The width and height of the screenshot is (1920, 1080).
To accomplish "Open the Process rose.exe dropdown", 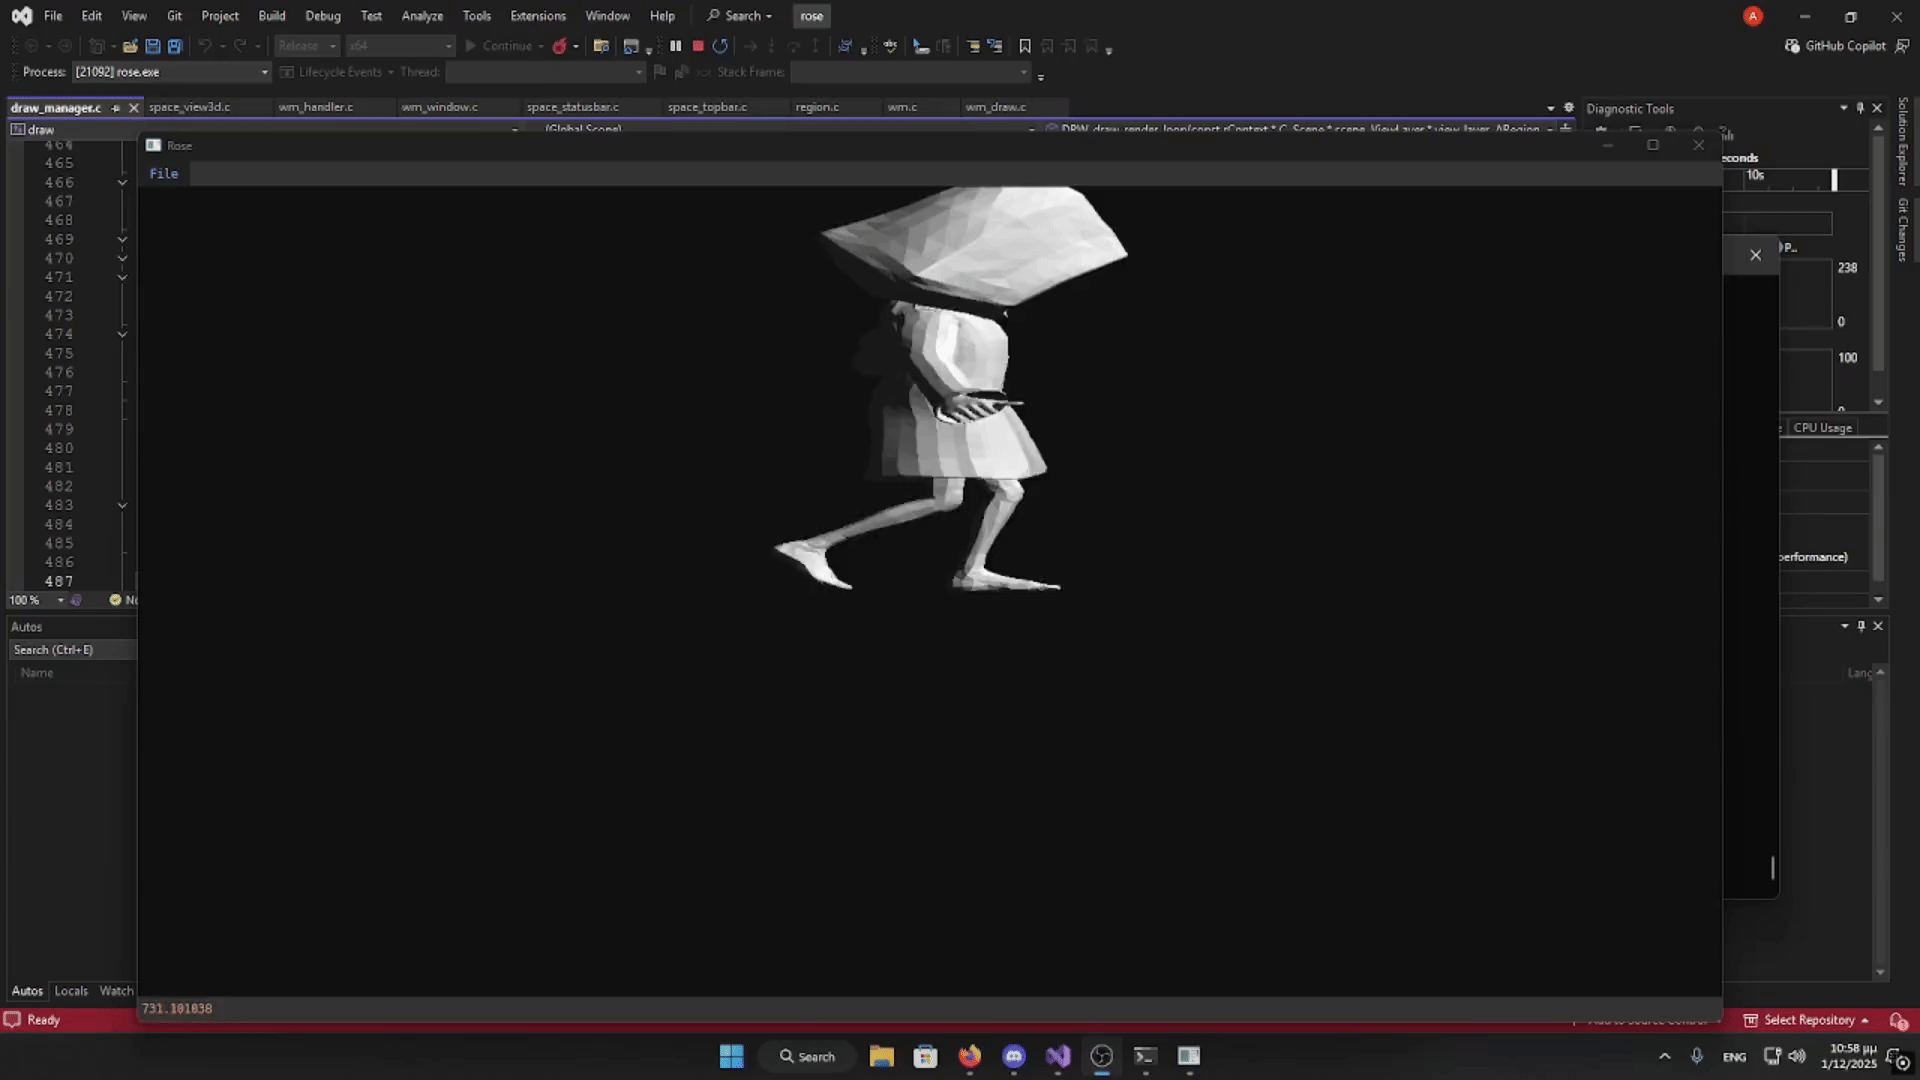I will (x=264, y=72).
